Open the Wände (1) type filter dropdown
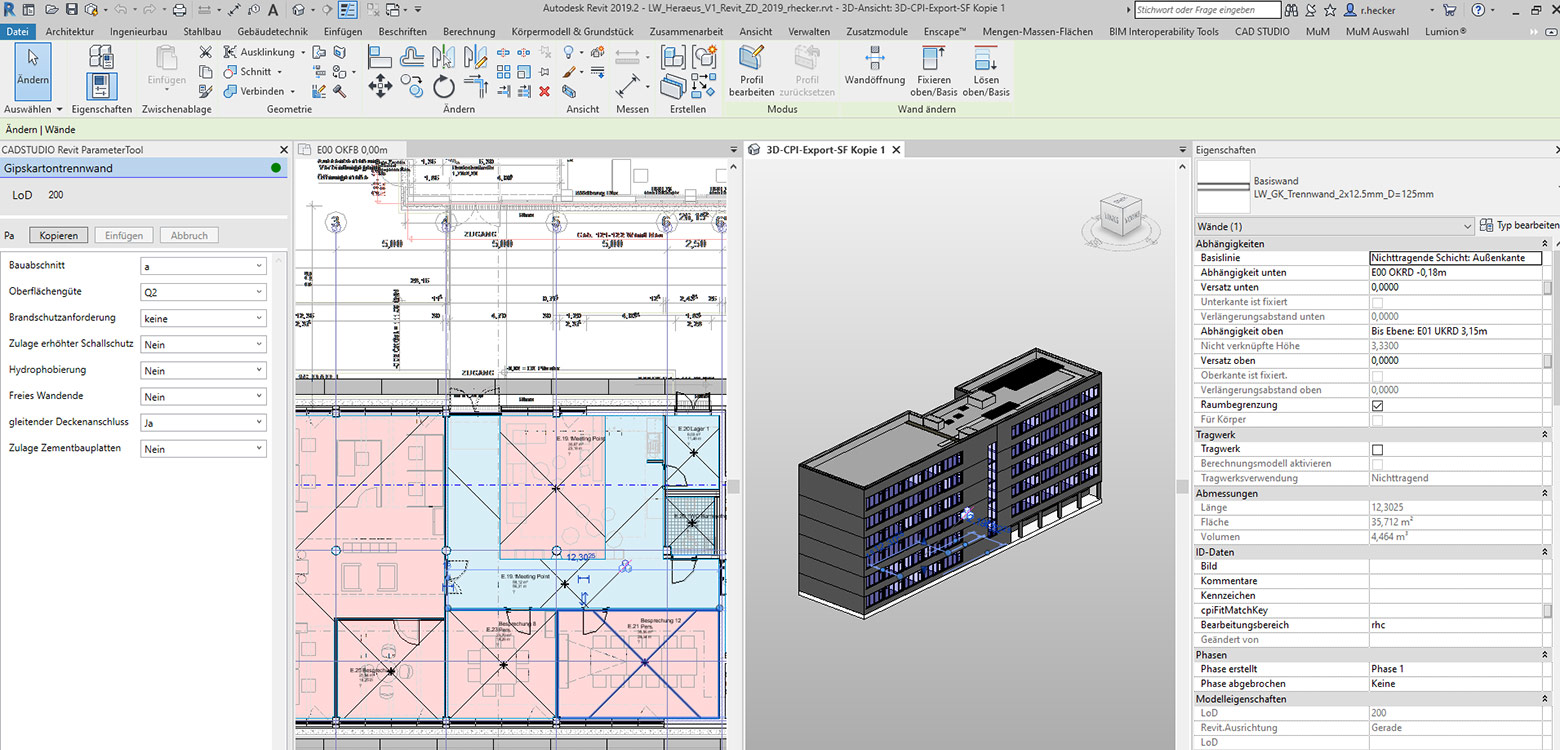Screen dimensions: 1560x750 tap(1334, 226)
